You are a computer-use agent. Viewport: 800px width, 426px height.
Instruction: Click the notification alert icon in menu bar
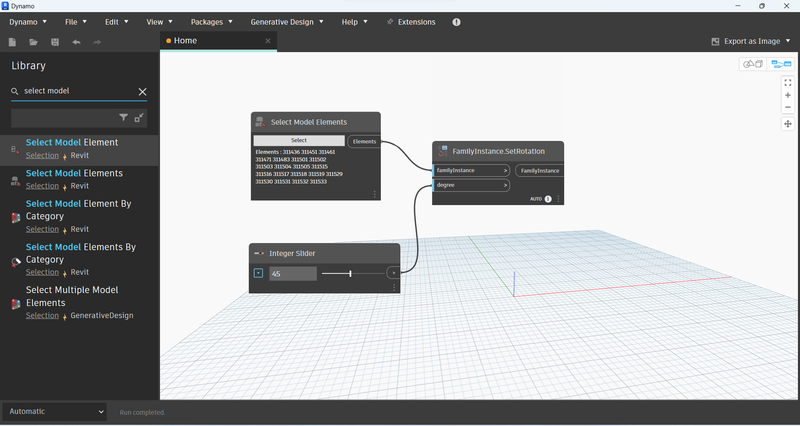(x=456, y=22)
